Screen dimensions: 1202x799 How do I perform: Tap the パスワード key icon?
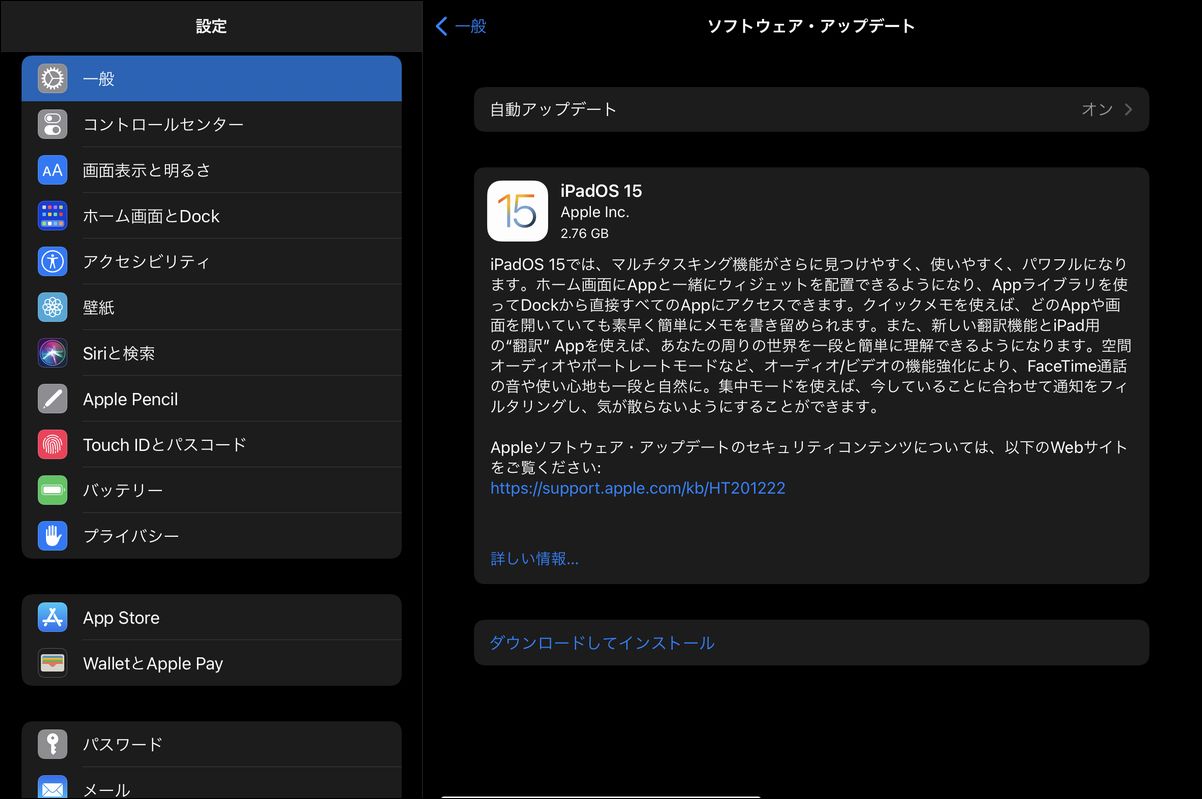pos(53,744)
